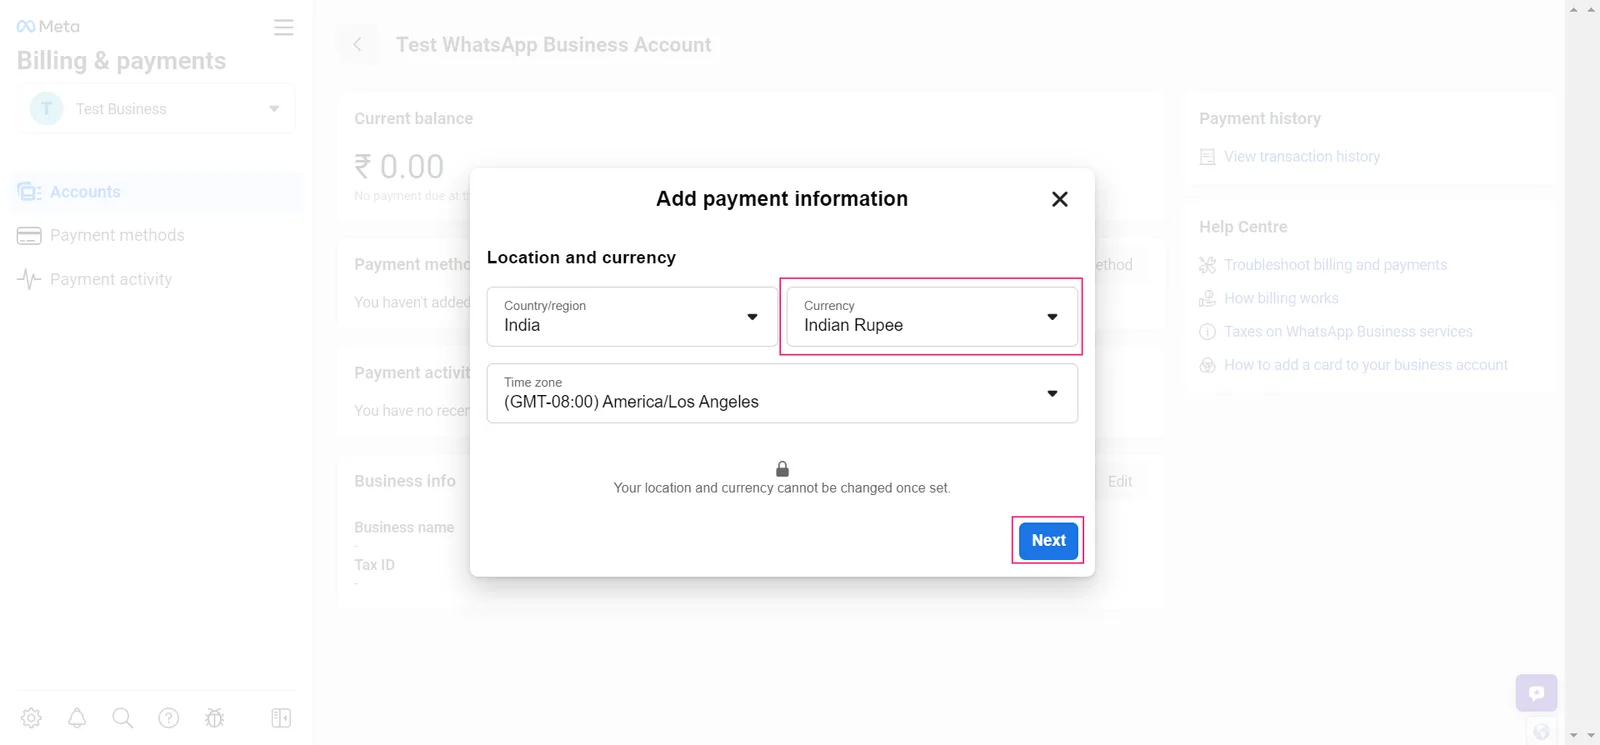The height and width of the screenshot is (745, 1600).
Task: Open Troubleshoot billing and payments link
Action: click(1335, 265)
